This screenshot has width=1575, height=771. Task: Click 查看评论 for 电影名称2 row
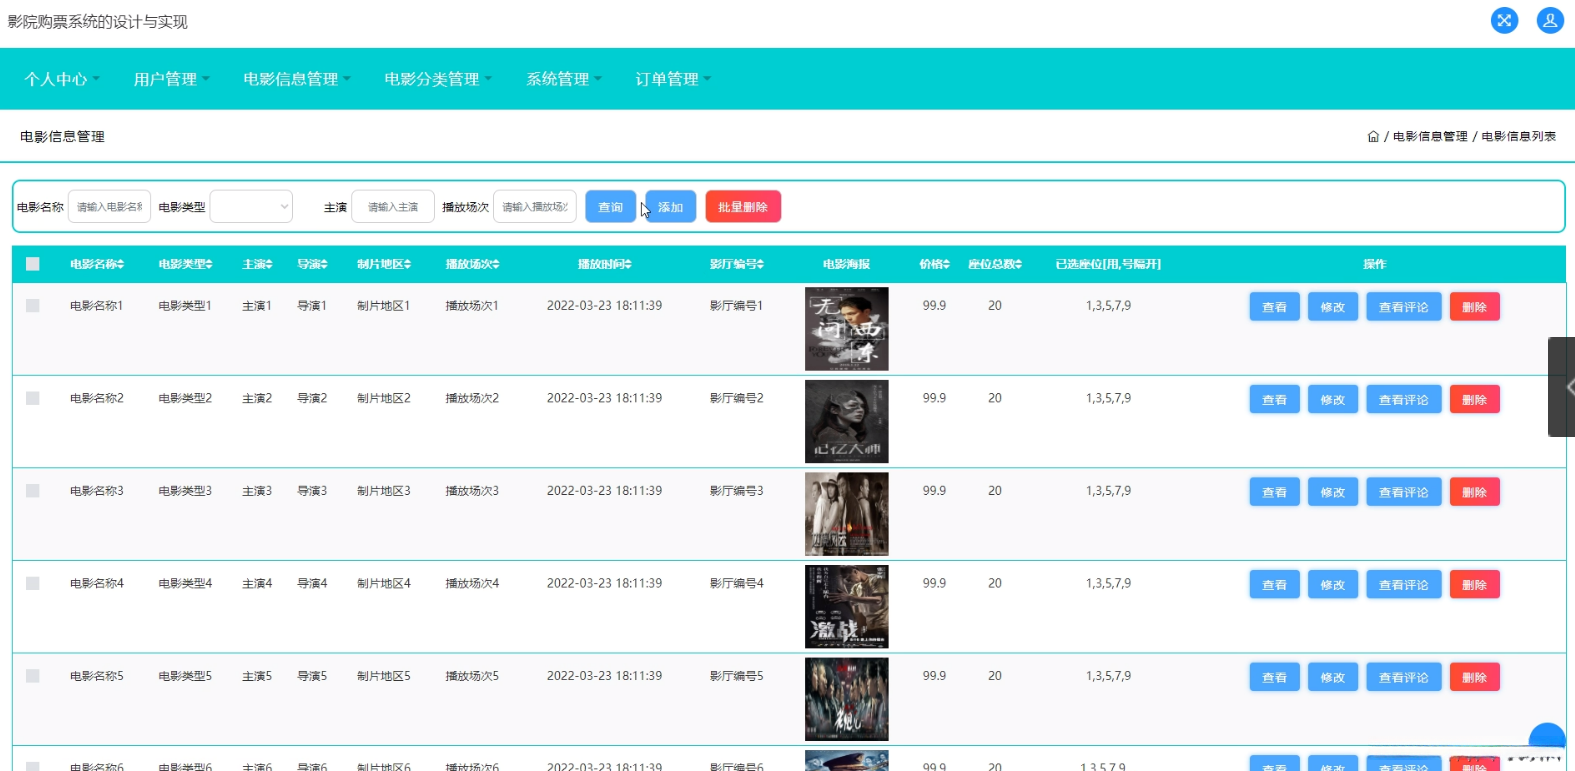pyautogui.click(x=1404, y=400)
